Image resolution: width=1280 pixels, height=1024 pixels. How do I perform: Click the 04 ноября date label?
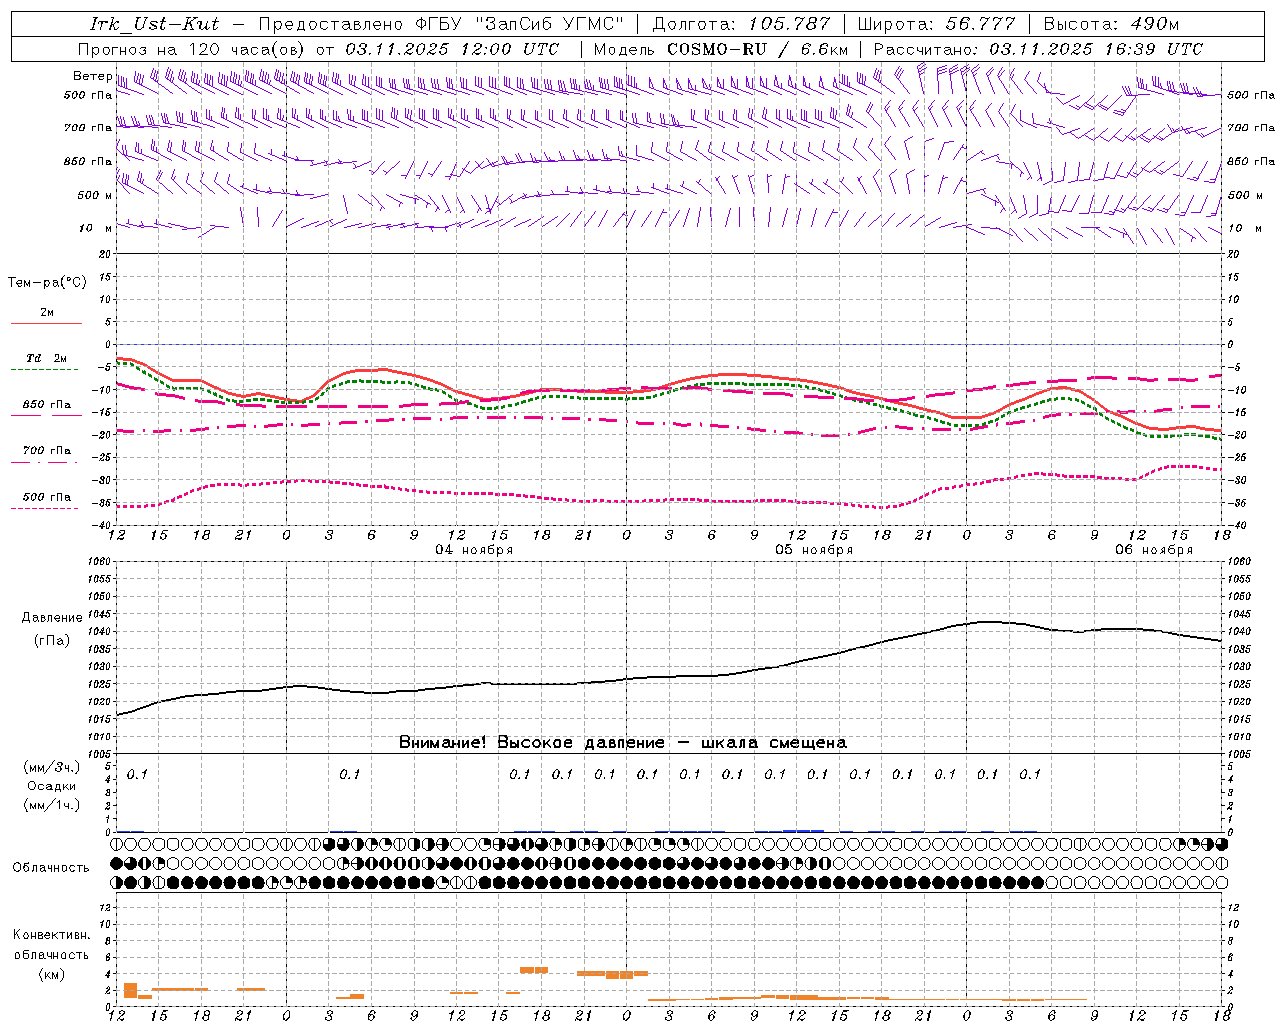click(474, 550)
